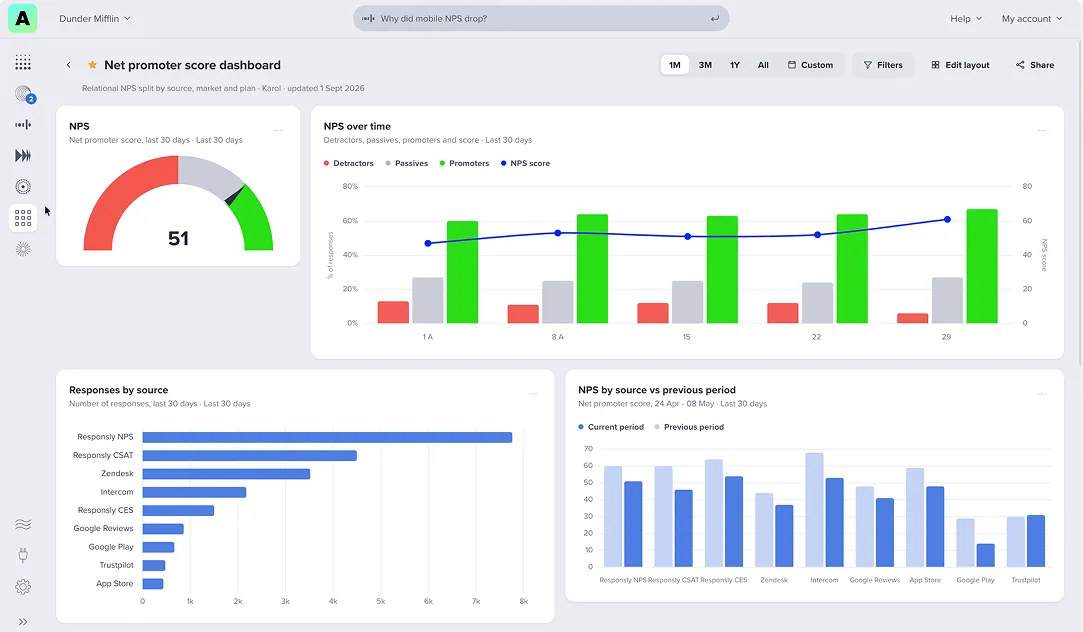Open the dotted grid apps icon in sidebar
This screenshot has width=1083, height=632.
tap(23, 62)
